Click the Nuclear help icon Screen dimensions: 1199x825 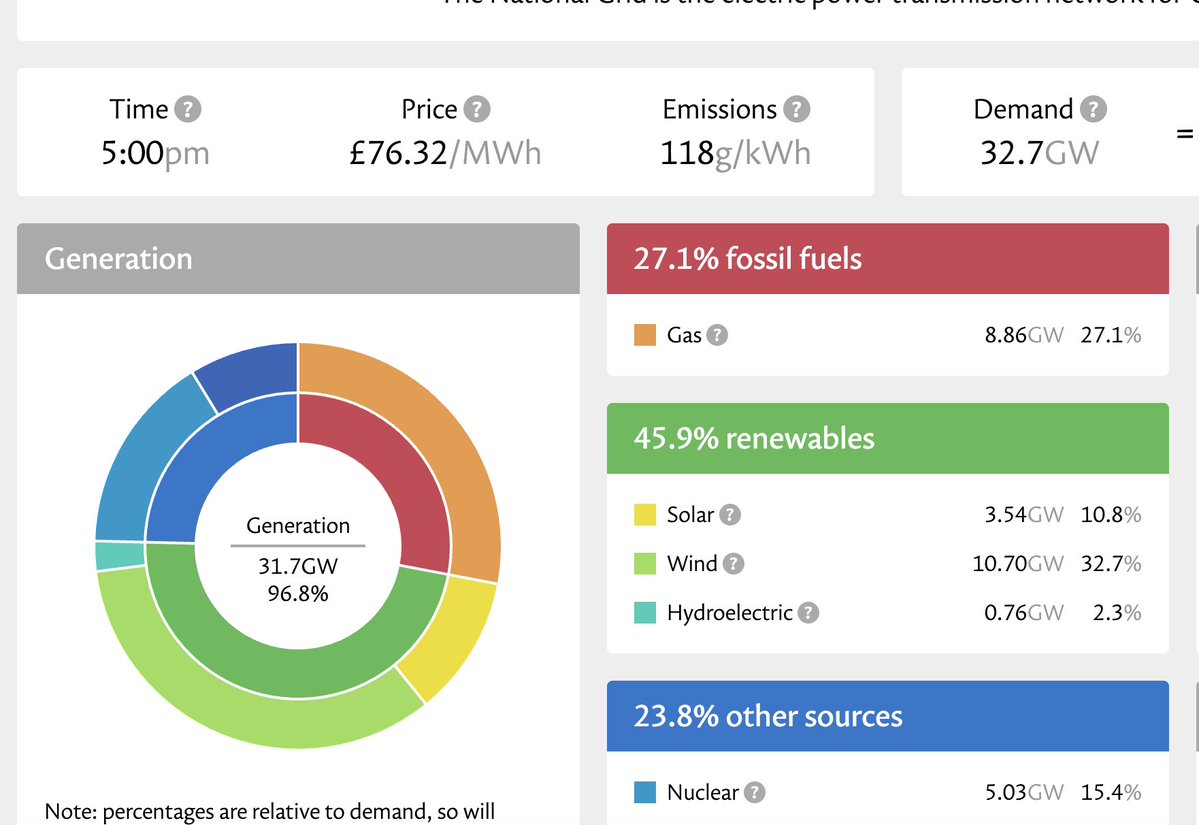pyautogui.click(x=755, y=792)
